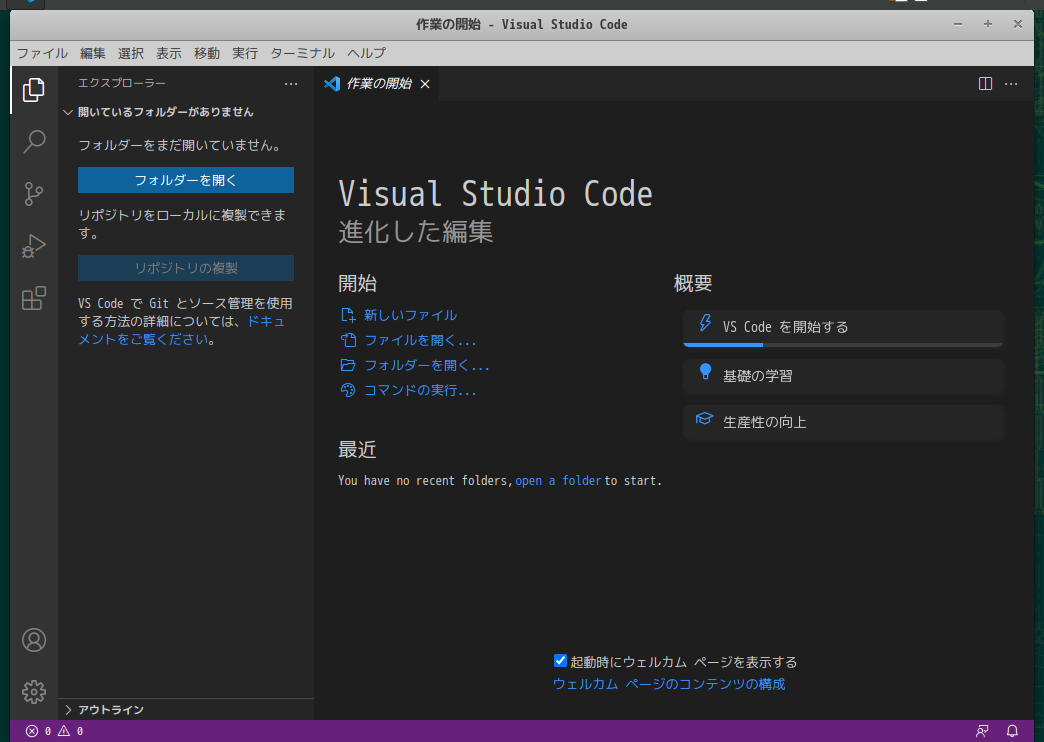The image size is (1044, 742).
Task: Click the Visual Studio Code heading text
Action: pos(495,194)
